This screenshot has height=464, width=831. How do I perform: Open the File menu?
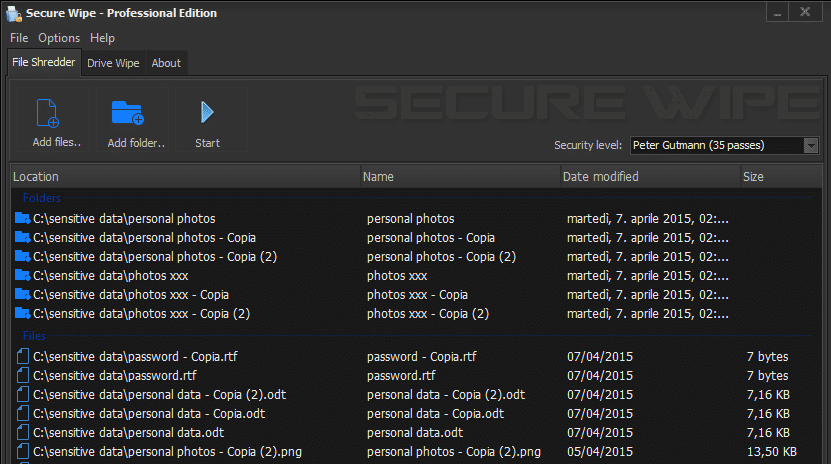coord(19,38)
